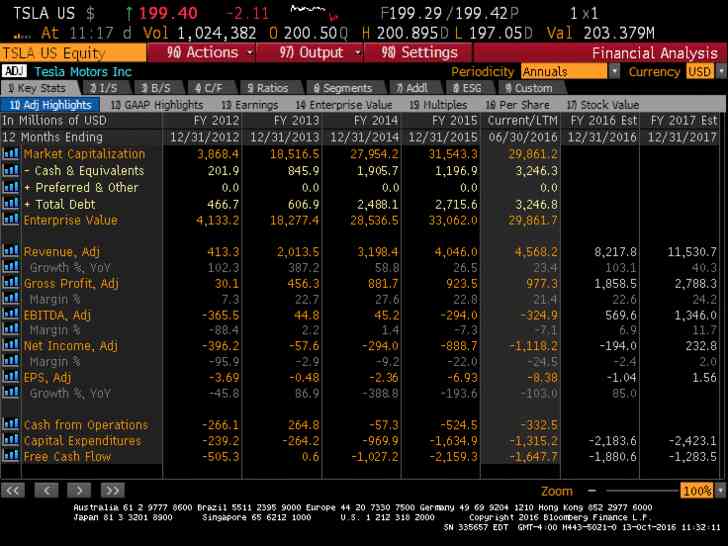Click FY 2015 market cap value 31,543.3
728x546 pixels.
(x=453, y=154)
